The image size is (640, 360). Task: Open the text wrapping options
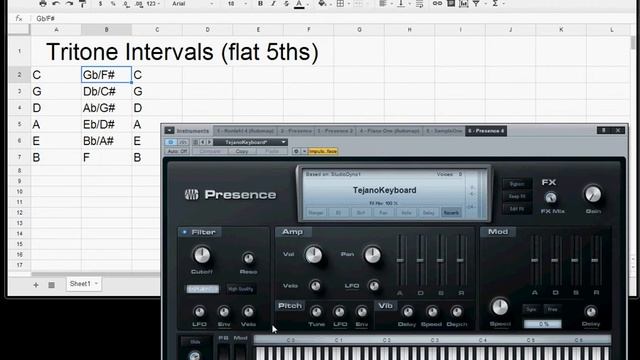click(419, 4)
